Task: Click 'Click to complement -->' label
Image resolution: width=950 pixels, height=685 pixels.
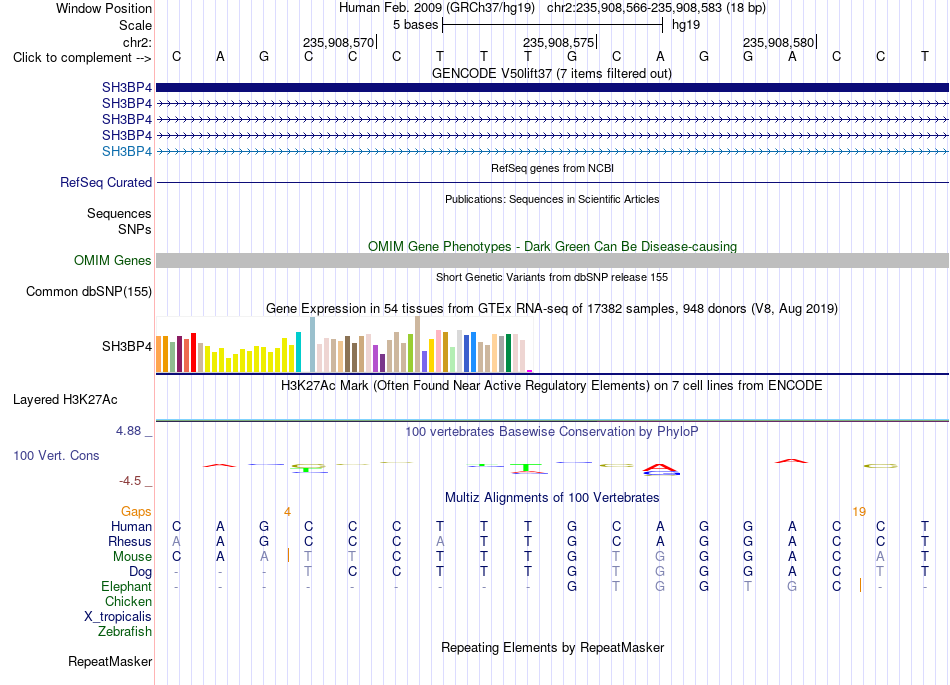Action: coord(82,58)
